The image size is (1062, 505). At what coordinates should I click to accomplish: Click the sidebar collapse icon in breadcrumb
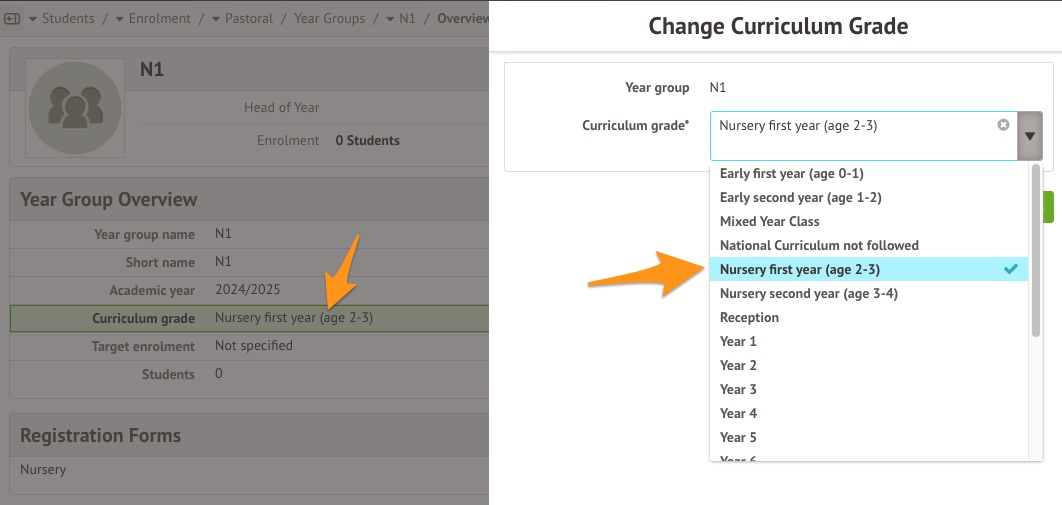point(14,19)
